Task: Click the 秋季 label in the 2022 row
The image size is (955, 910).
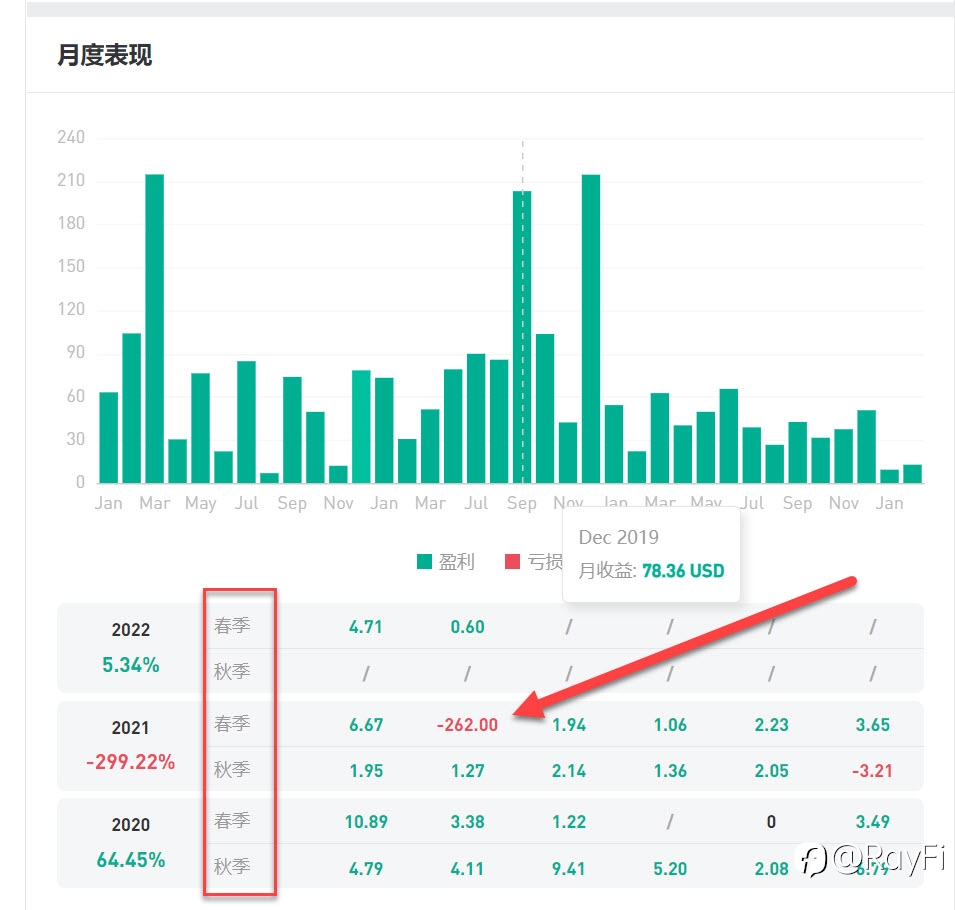Action: pos(232,671)
